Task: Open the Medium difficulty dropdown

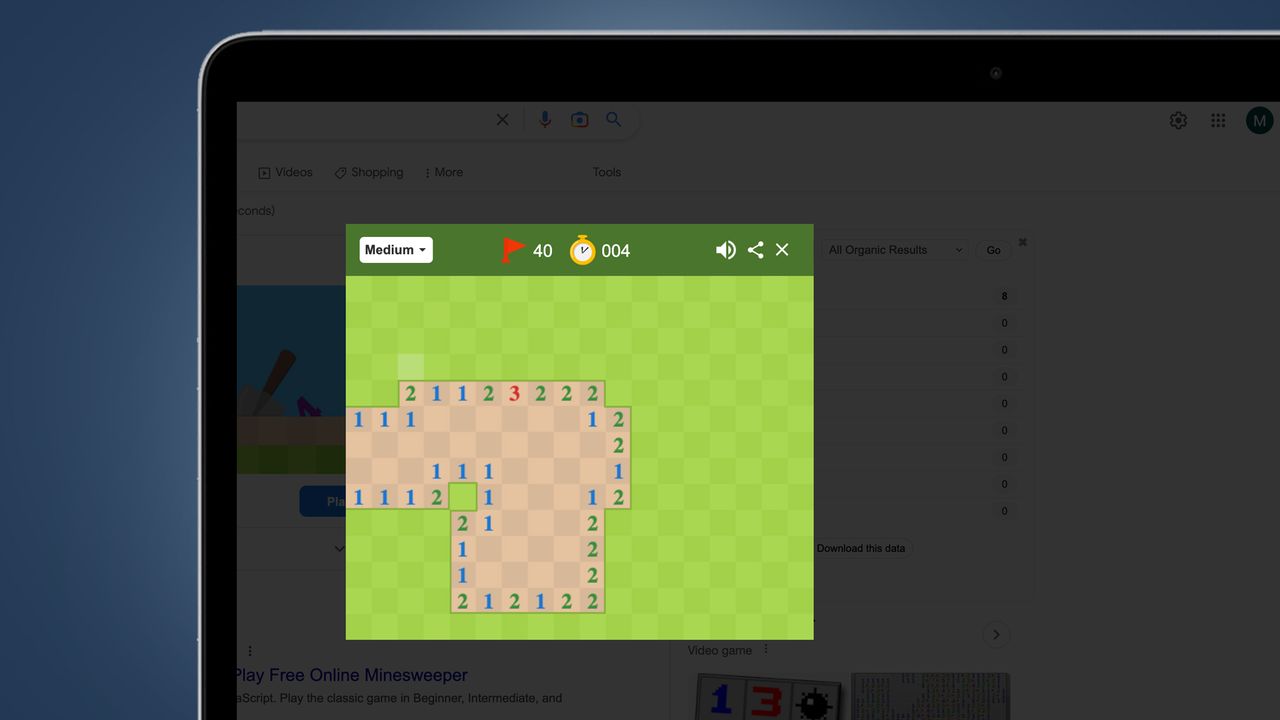Action: pyautogui.click(x=396, y=250)
